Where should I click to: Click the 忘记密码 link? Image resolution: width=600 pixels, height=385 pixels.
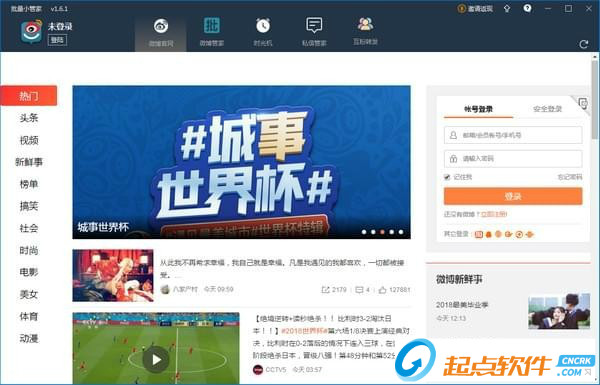[570, 177]
